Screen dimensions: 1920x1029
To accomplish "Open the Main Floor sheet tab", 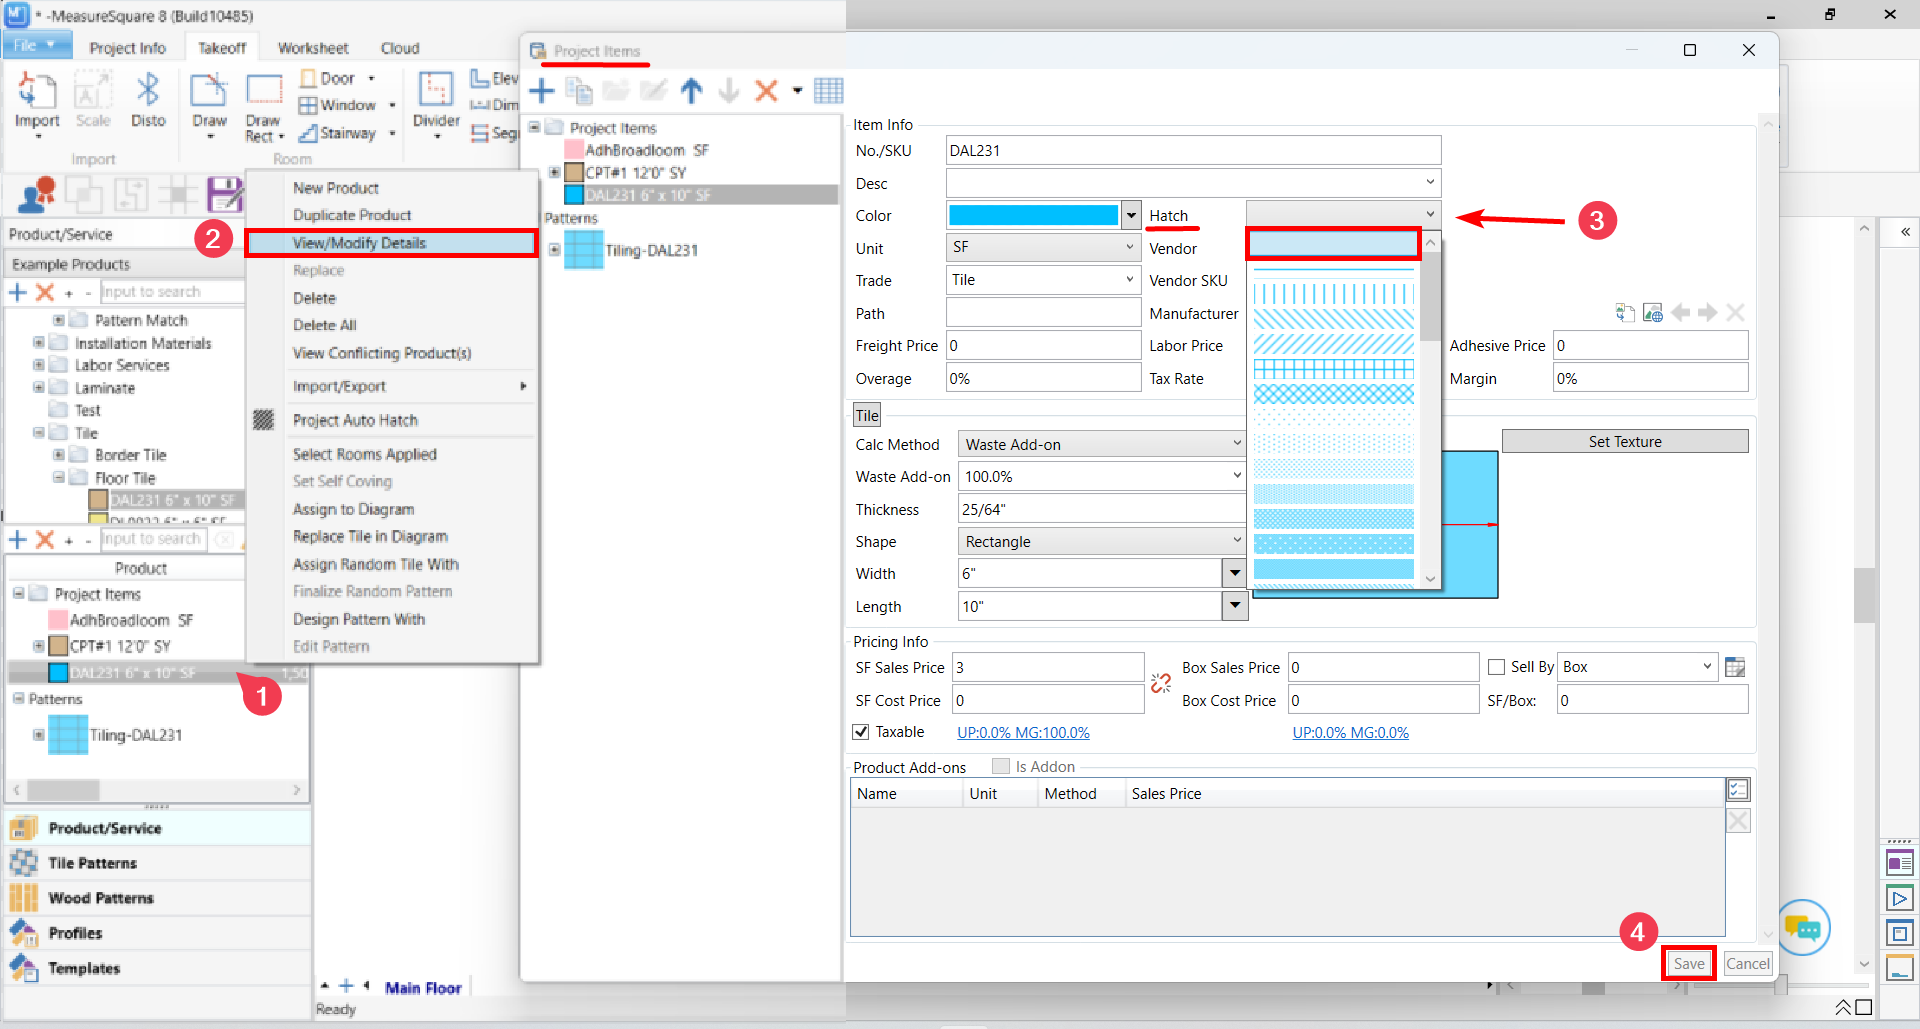I will click(423, 988).
